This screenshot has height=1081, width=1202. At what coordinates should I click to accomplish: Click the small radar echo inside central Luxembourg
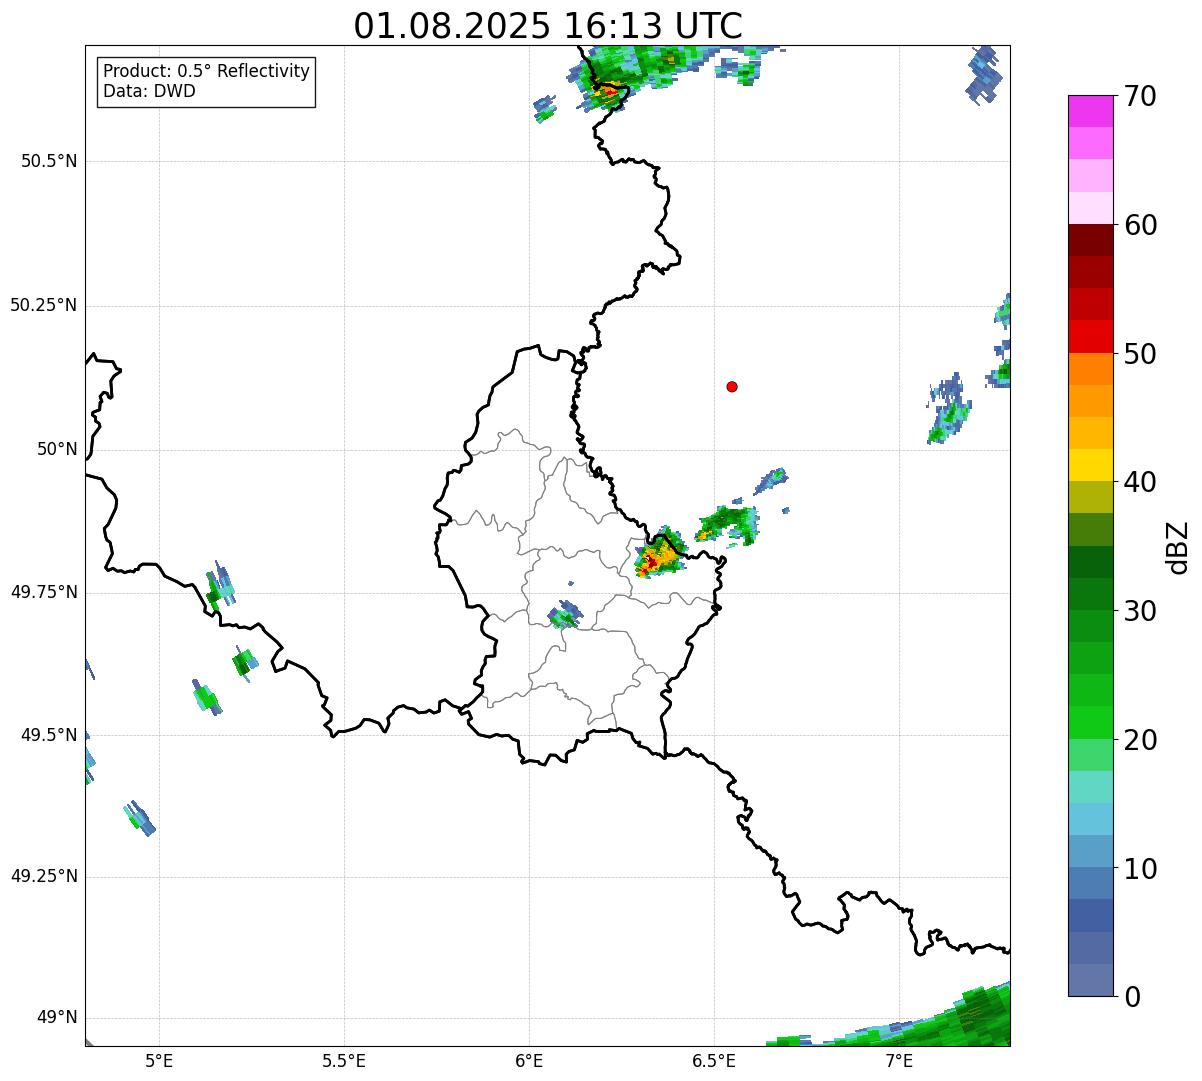click(x=565, y=615)
